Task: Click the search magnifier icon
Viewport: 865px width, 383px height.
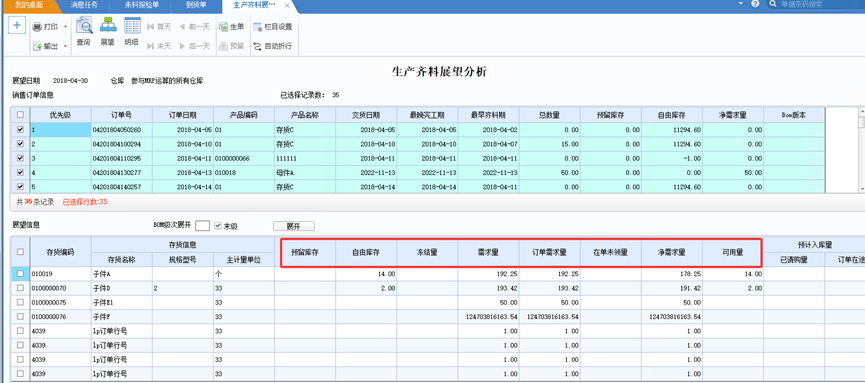Action: point(773,4)
